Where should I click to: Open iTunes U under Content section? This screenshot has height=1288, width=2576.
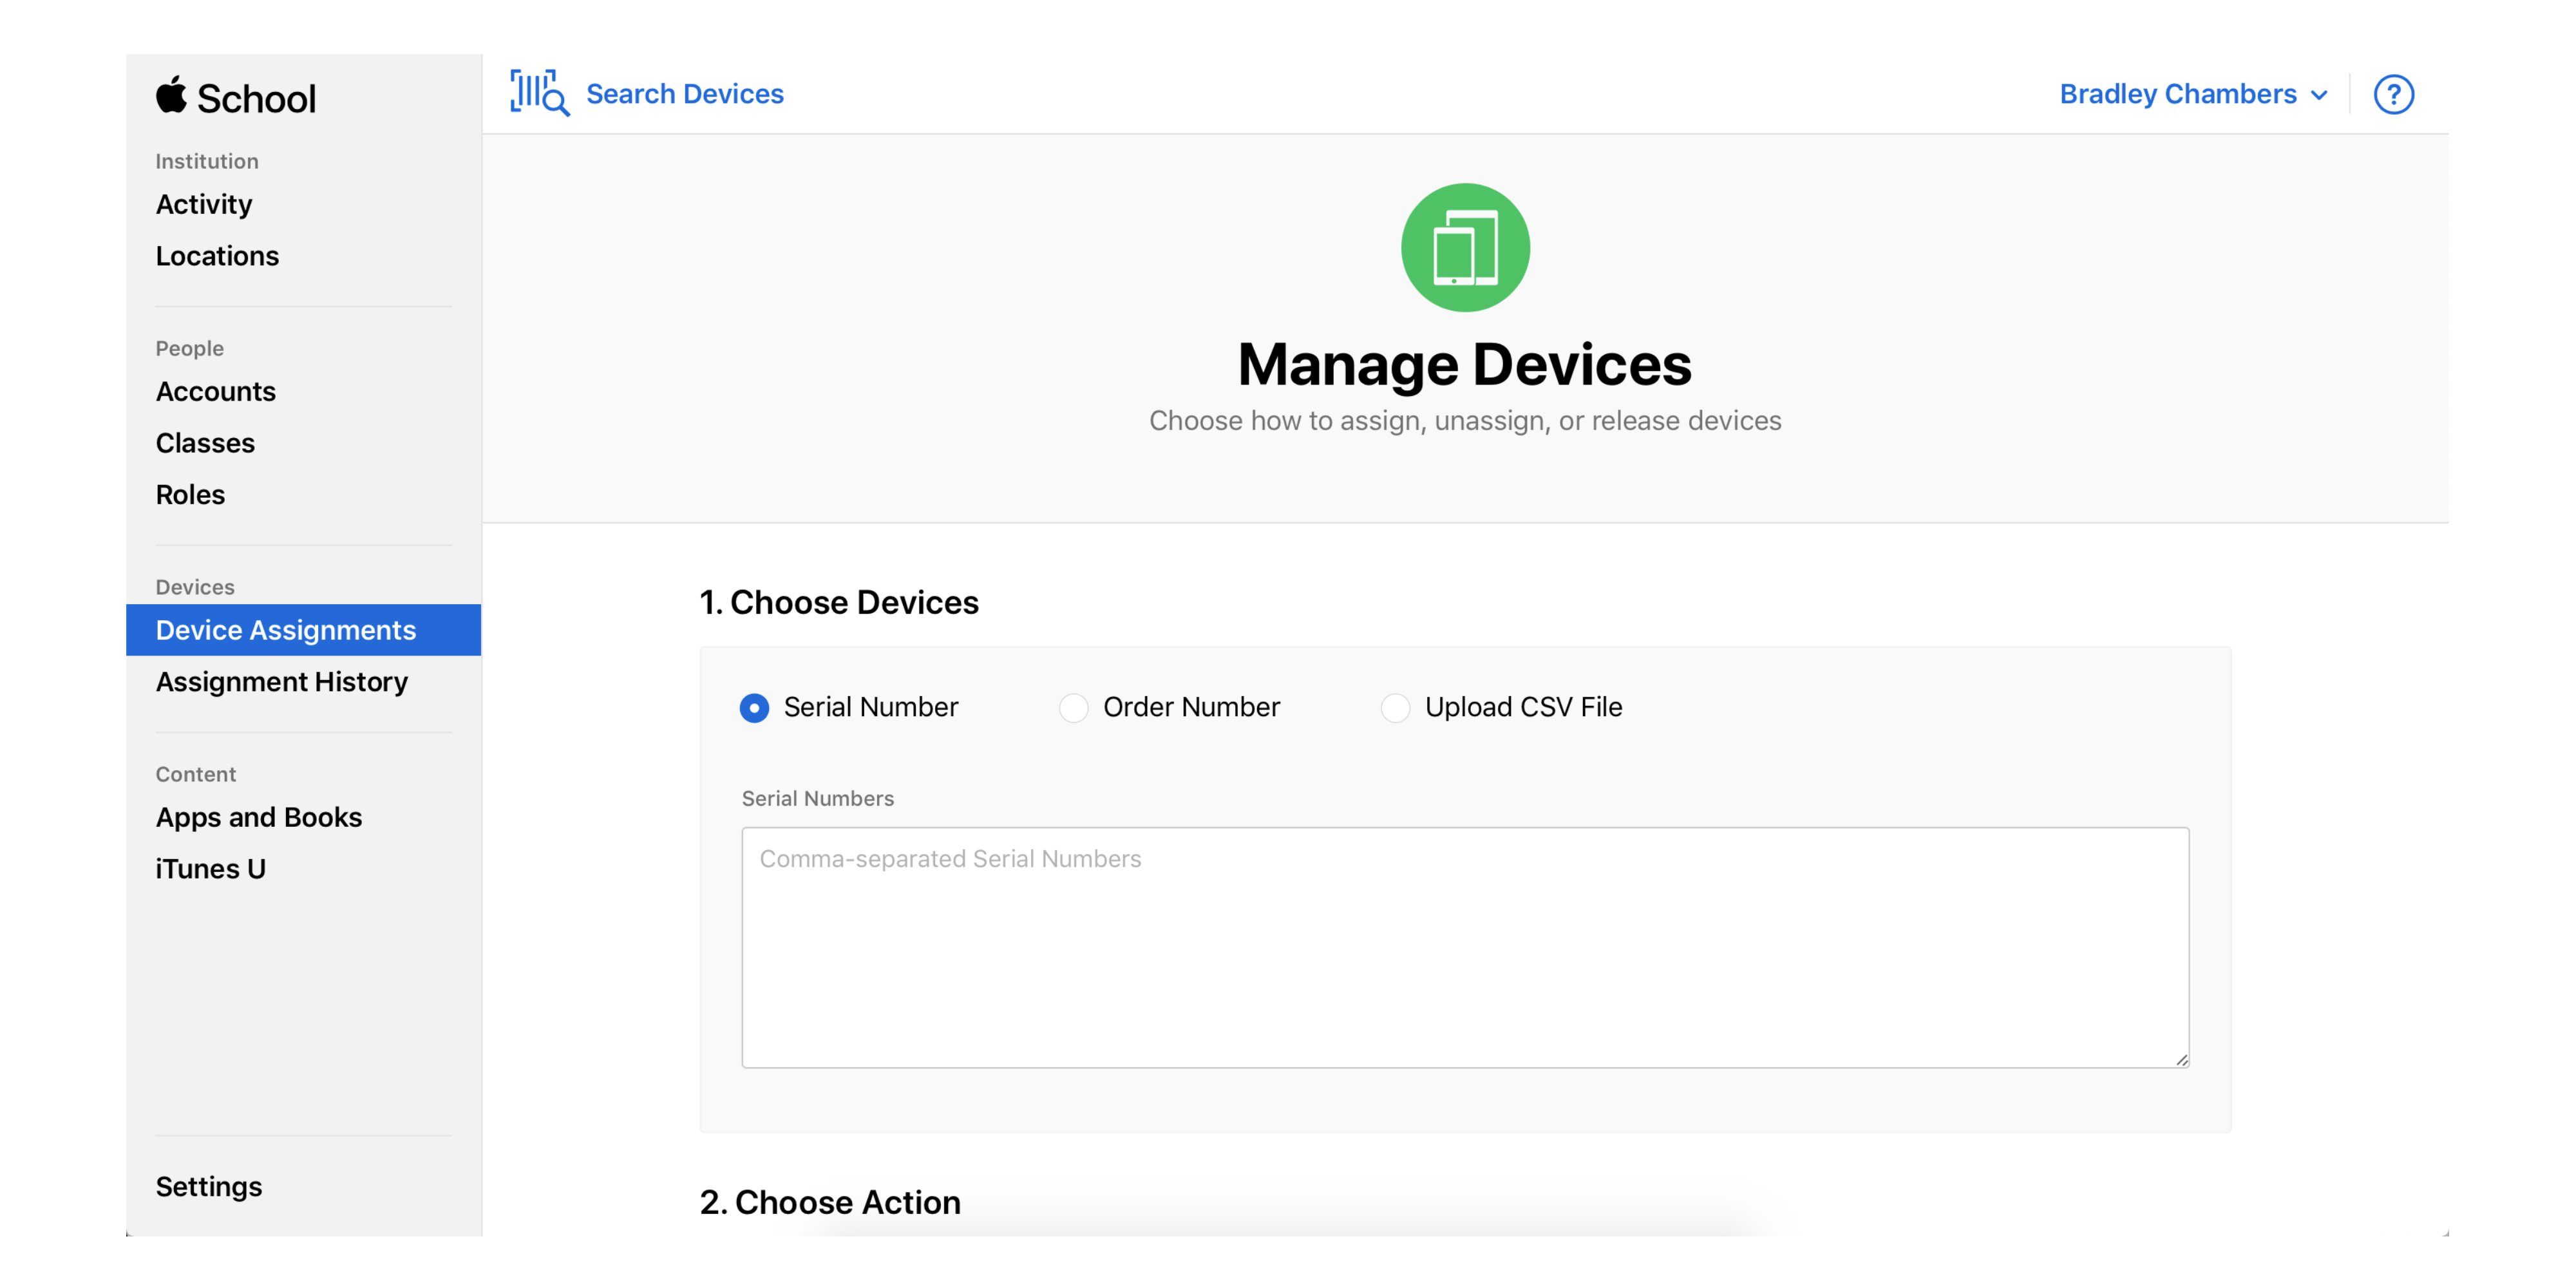click(212, 866)
